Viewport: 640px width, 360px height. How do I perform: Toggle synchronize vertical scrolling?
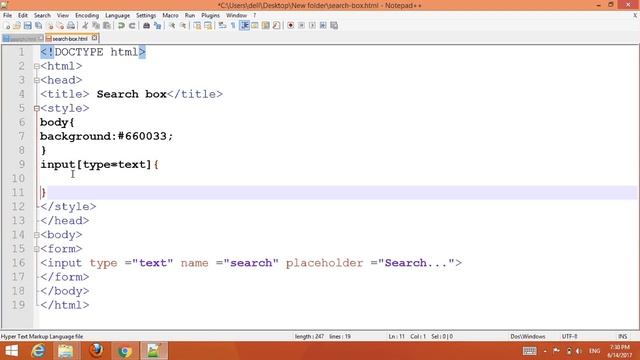coord(197,26)
